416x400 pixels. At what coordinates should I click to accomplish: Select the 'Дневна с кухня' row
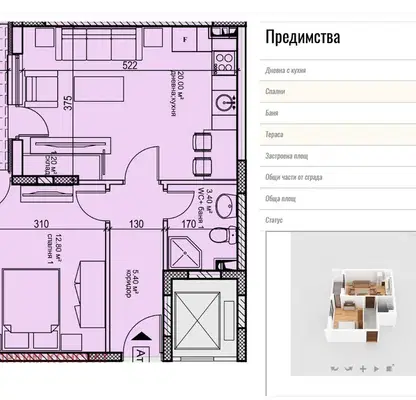(x=338, y=70)
